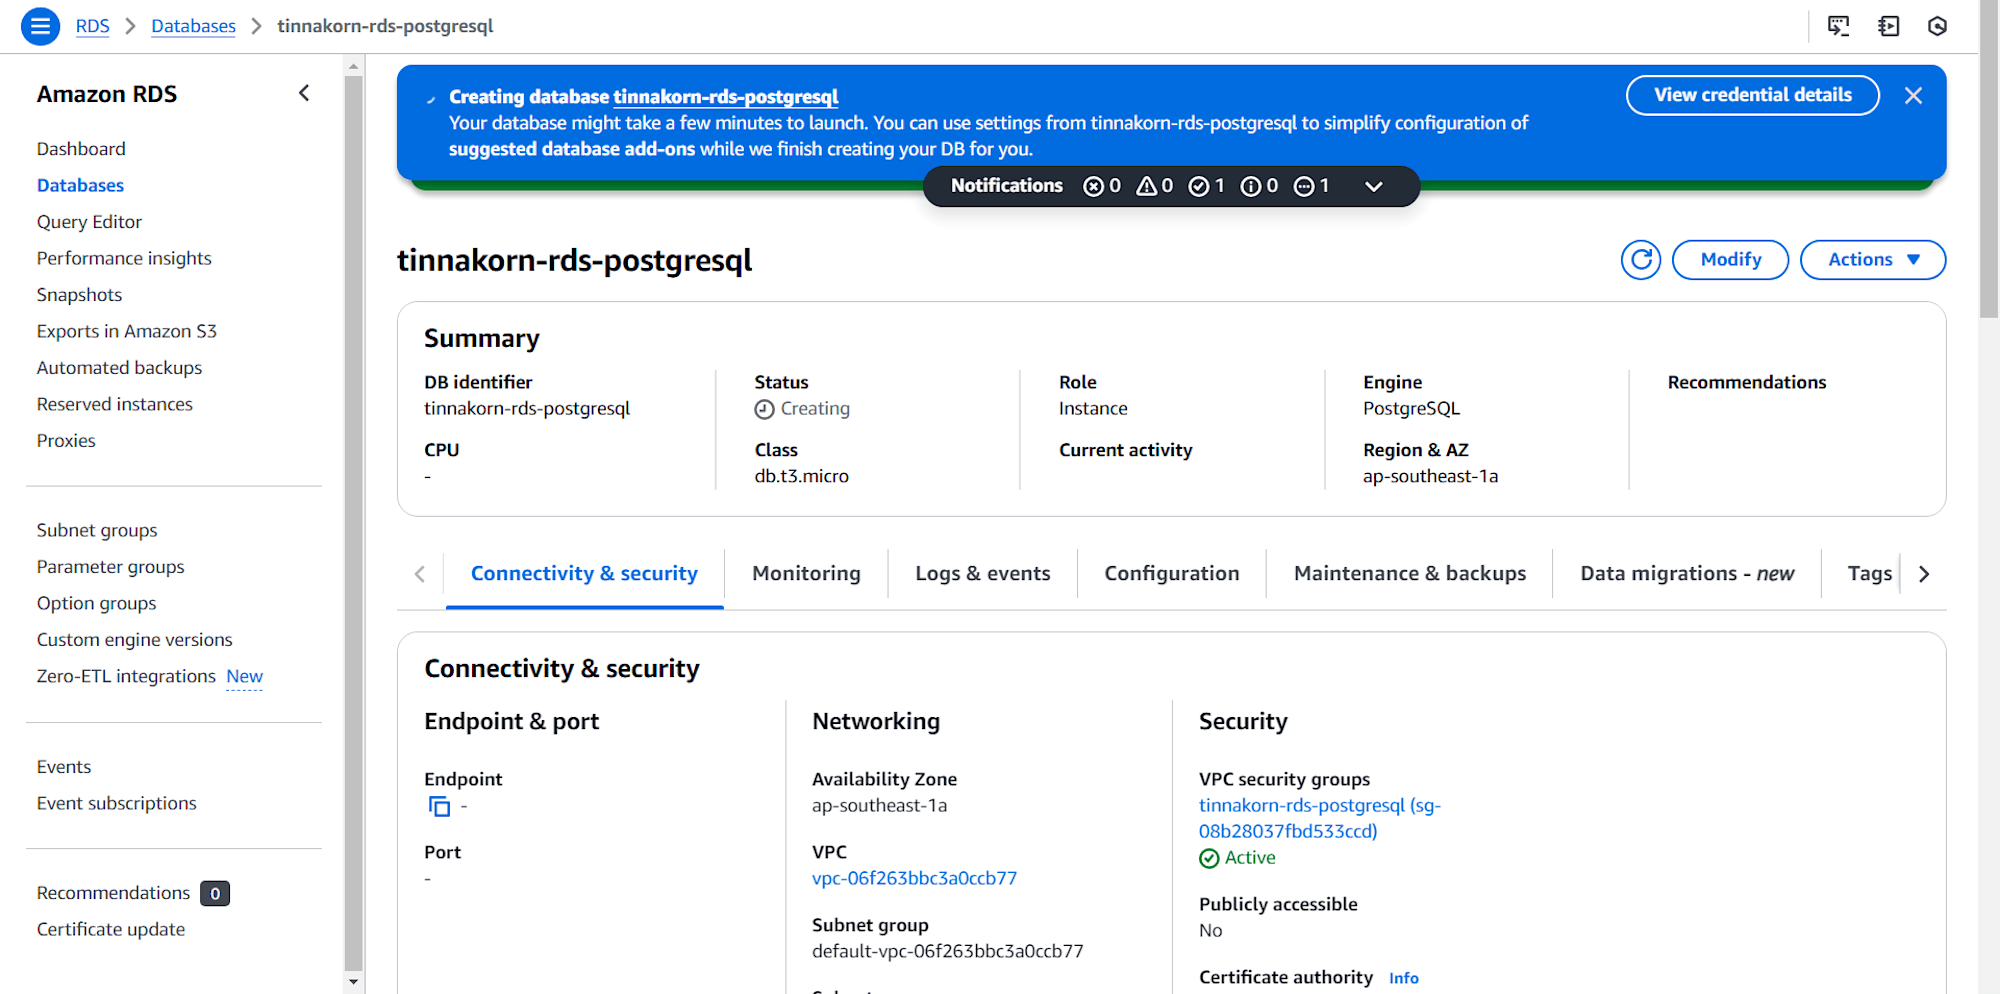Open the CloudShell icon in header
The image size is (2000, 994).
pos(1838,26)
